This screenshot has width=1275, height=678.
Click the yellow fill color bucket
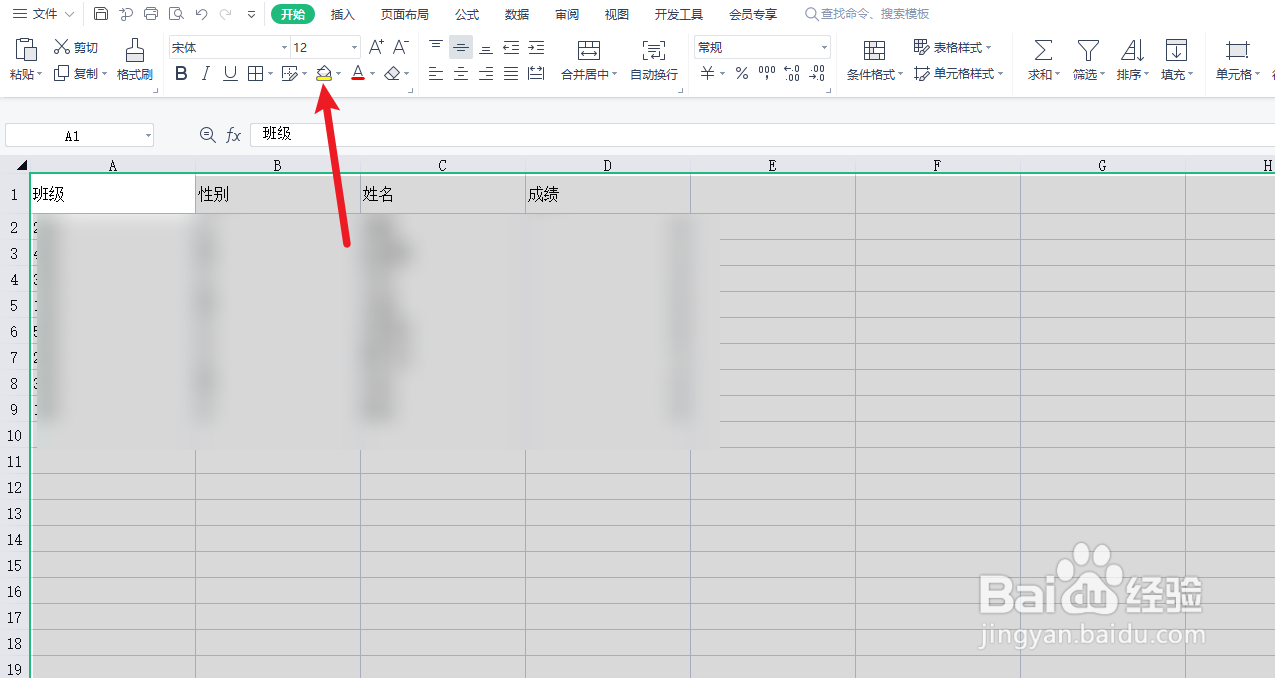coord(324,73)
